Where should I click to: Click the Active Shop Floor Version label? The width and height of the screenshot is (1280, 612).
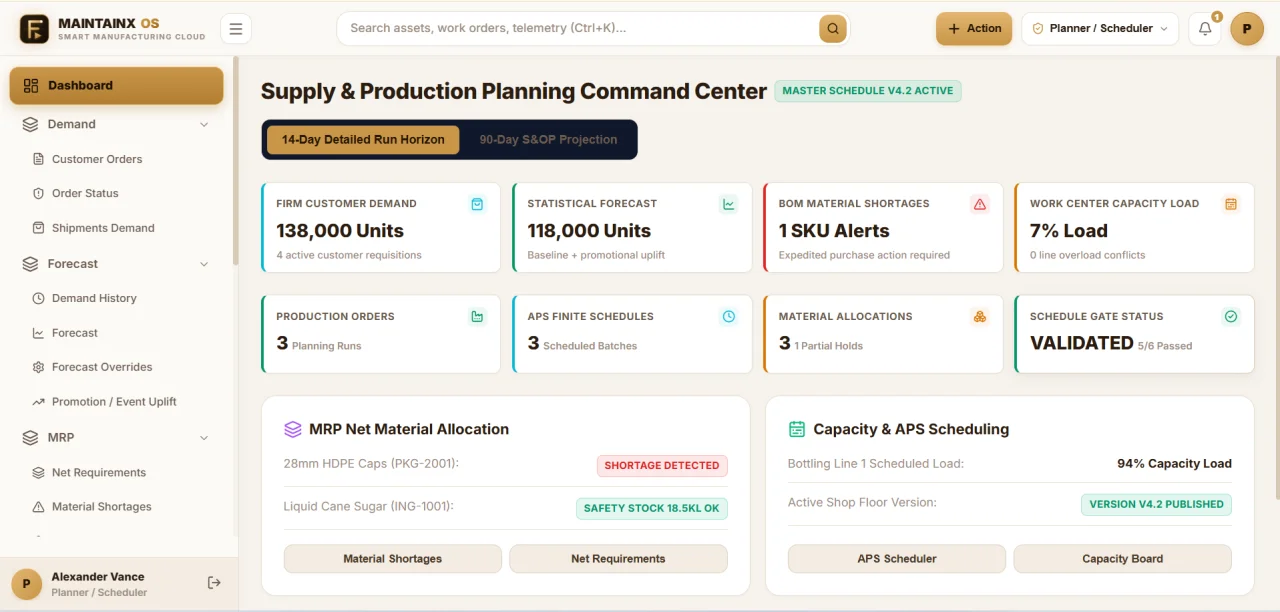coord(862,503)
